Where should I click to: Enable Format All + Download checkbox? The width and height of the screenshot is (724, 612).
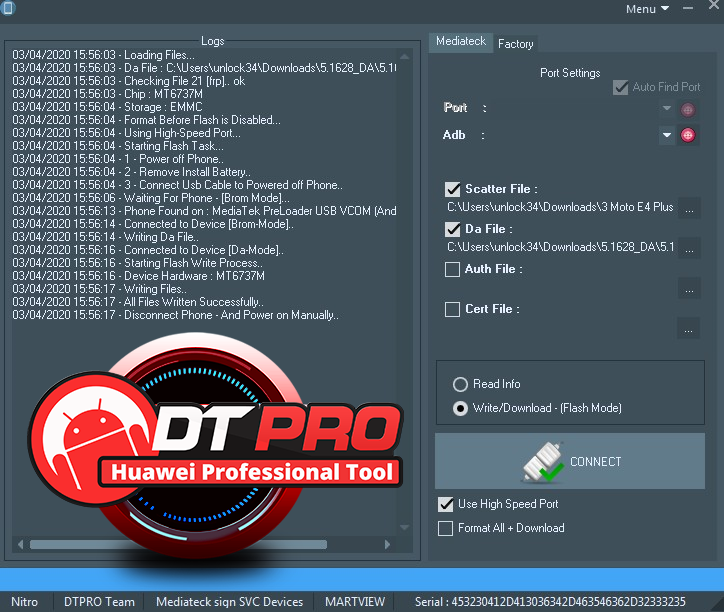(x=446, y=528)
